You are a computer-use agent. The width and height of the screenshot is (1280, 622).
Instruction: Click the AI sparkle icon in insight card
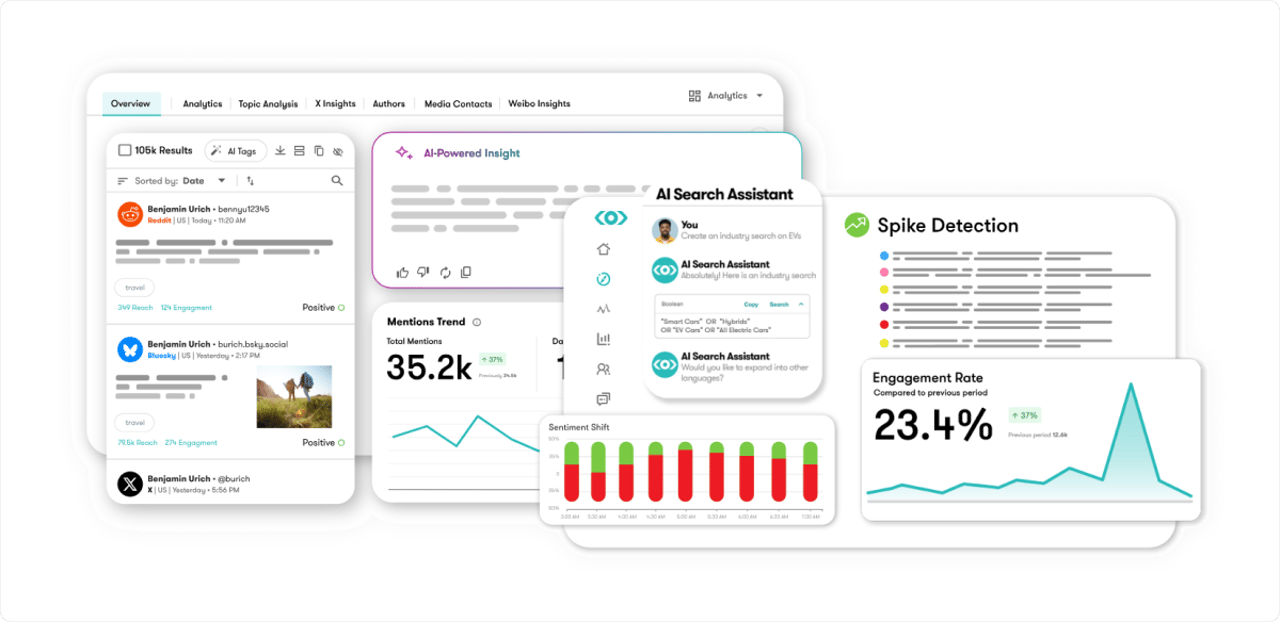[403, 153]
